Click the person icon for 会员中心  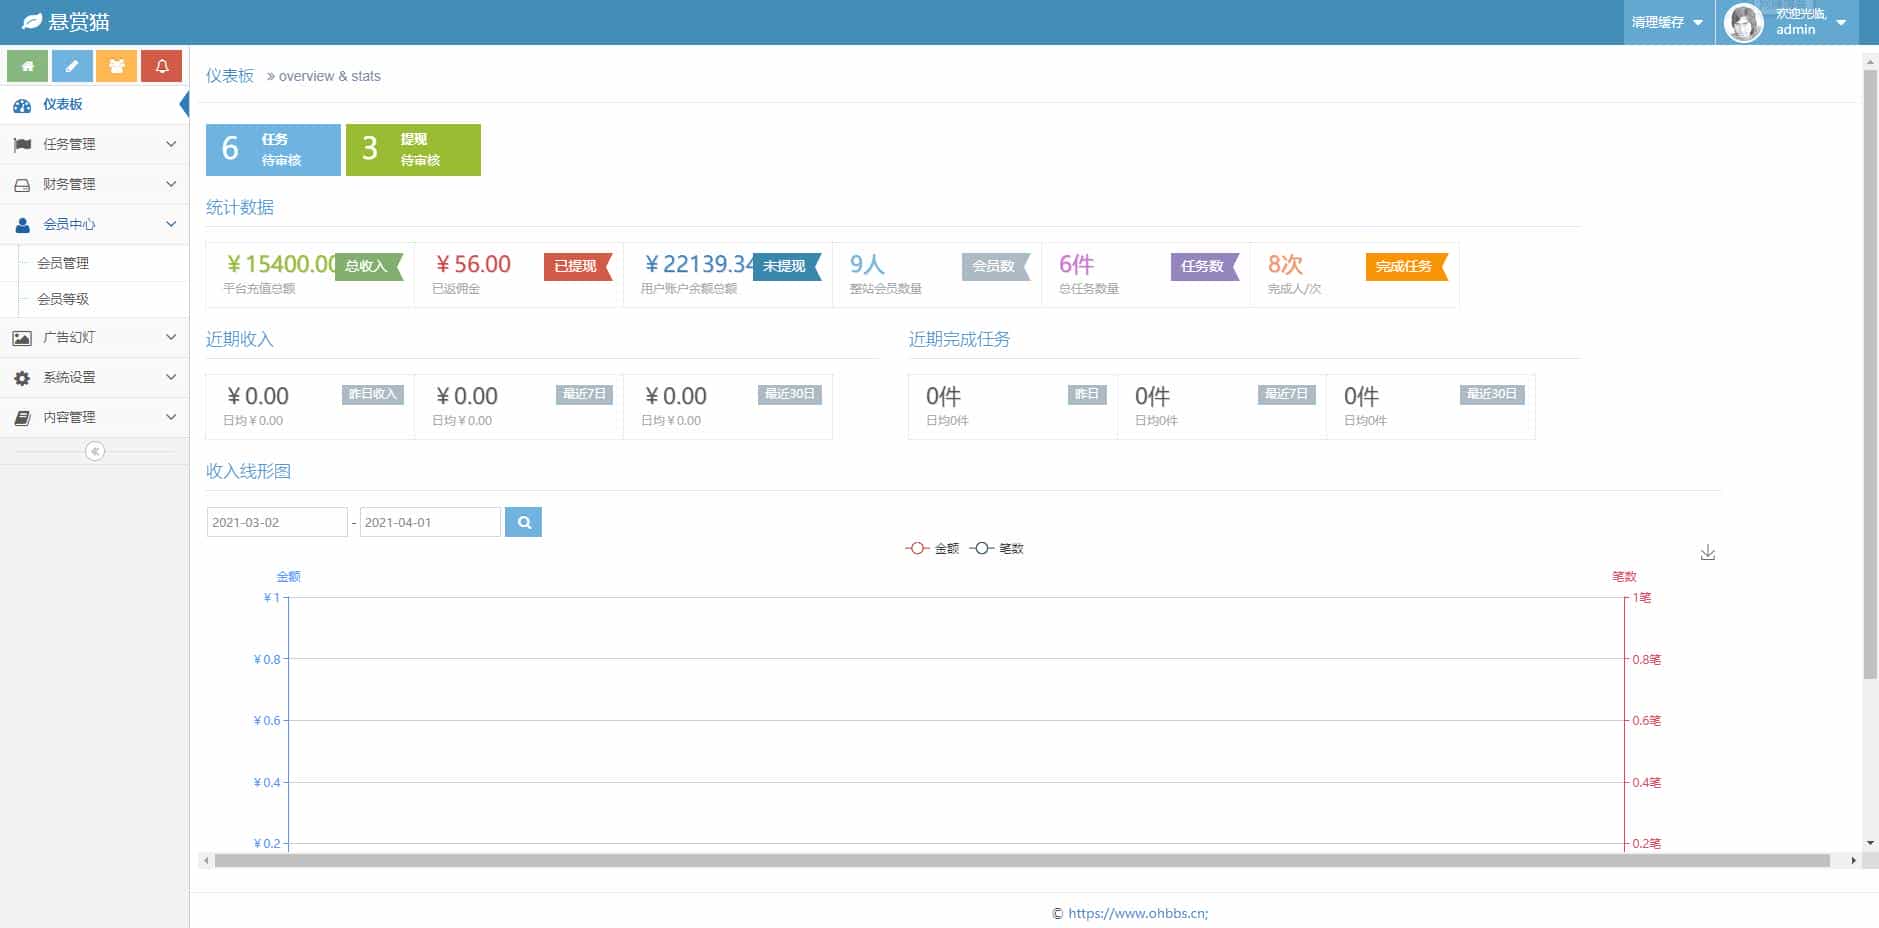click(x=22, y=225)
